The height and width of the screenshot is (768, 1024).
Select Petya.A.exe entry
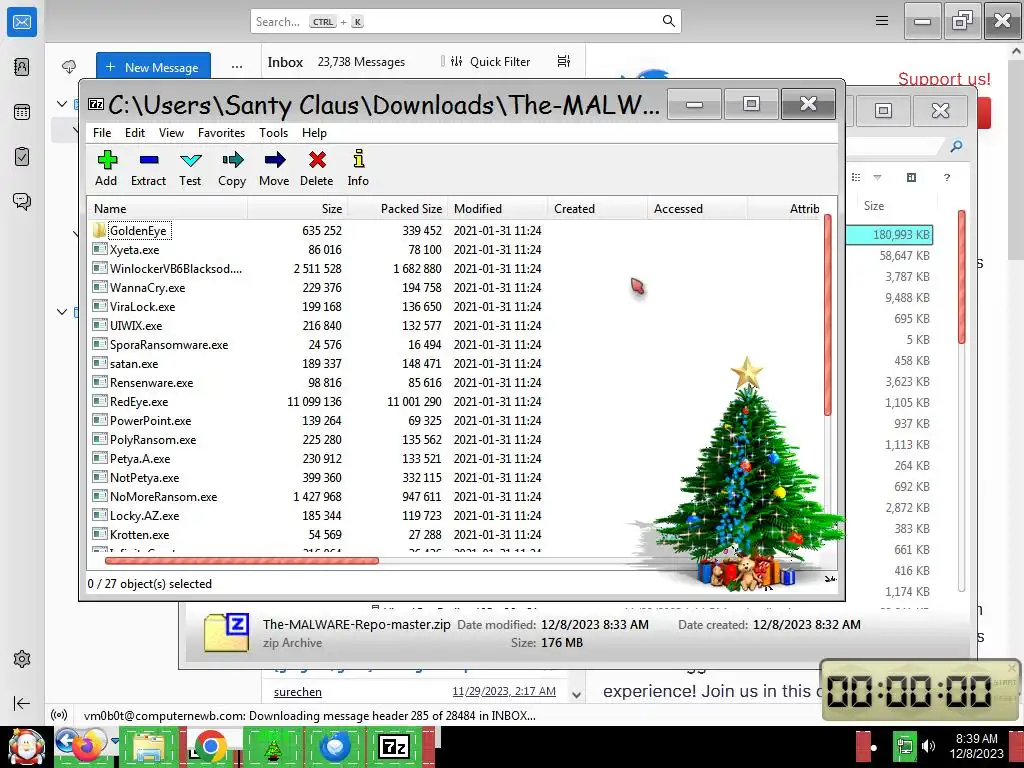140,458
